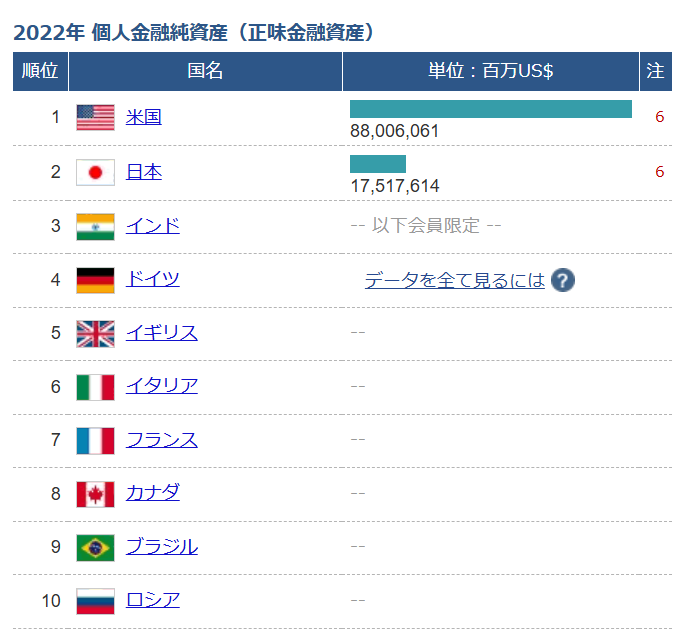The height and width of the screenshot is (644, 692).
Task: Open the 米国 country link
Action: 143,117
